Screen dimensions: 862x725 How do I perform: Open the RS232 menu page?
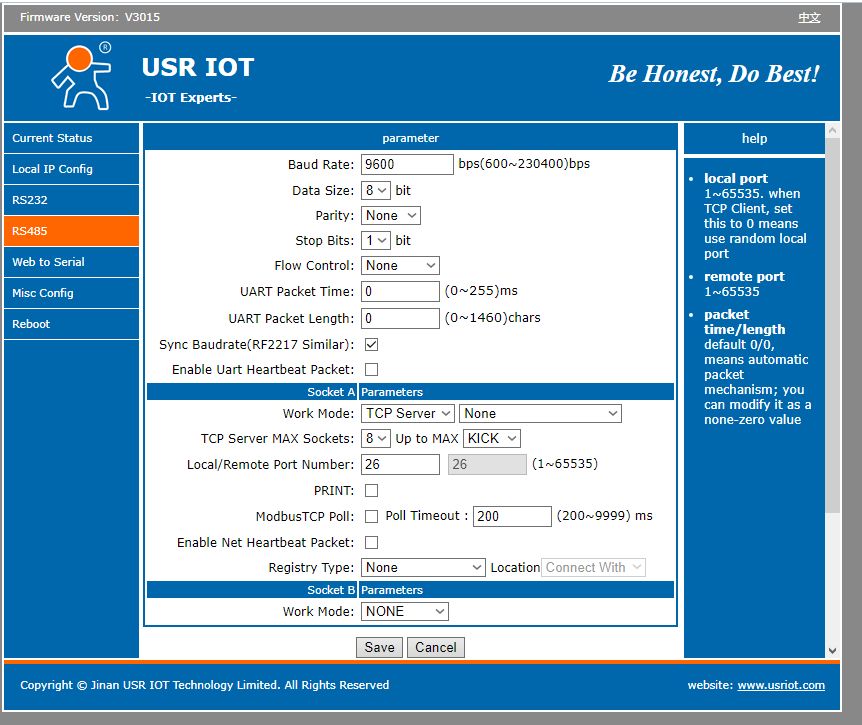coord(71,200)
